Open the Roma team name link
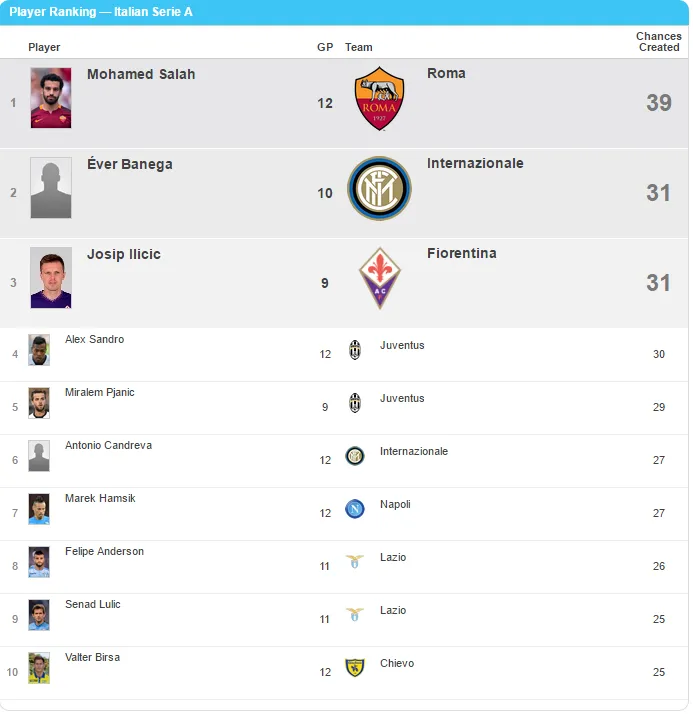The image size is (693, 714). (446, 73)
